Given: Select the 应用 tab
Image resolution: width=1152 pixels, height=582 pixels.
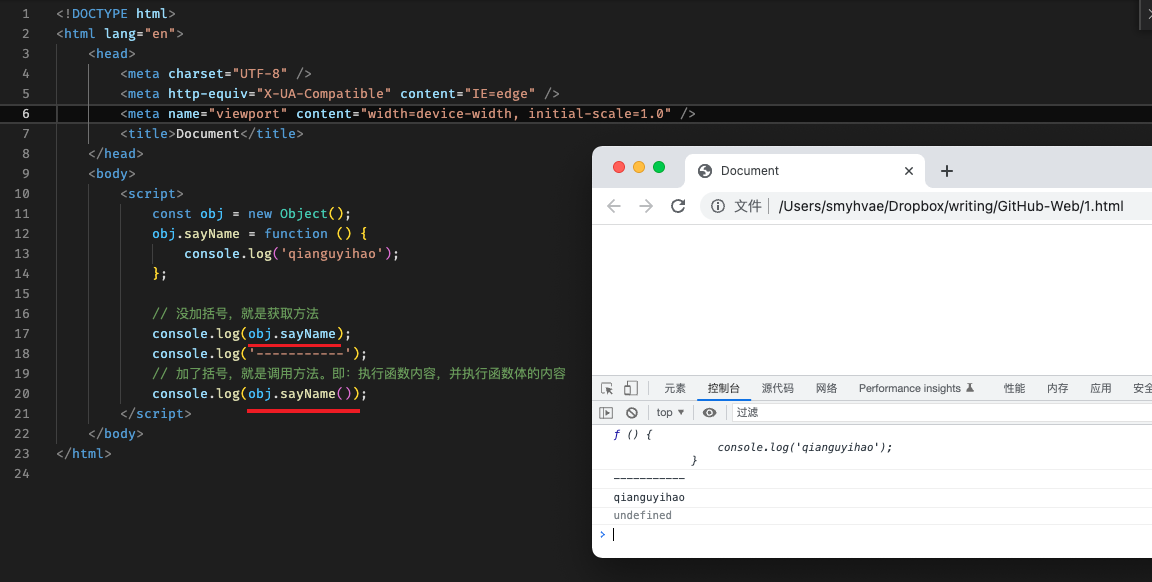Looking at the screenshot, I should (1101, 388).
